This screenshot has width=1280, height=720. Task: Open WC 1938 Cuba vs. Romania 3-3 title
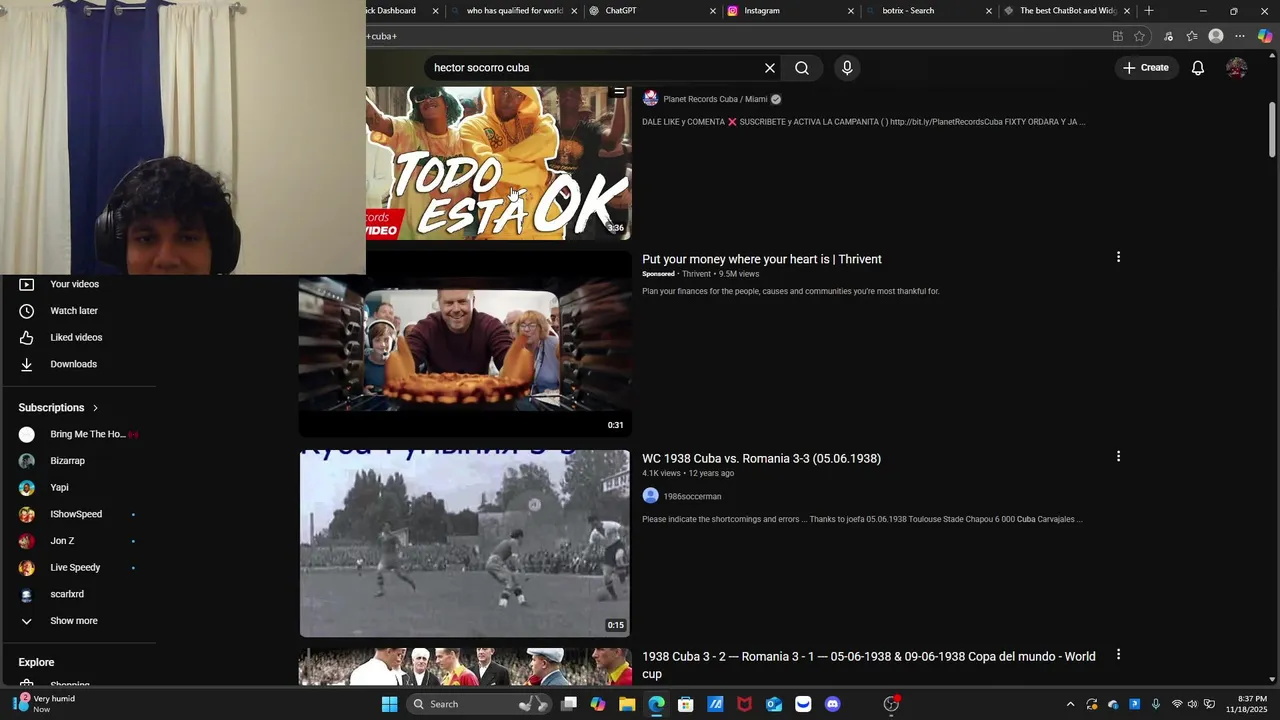click(761, 459)
